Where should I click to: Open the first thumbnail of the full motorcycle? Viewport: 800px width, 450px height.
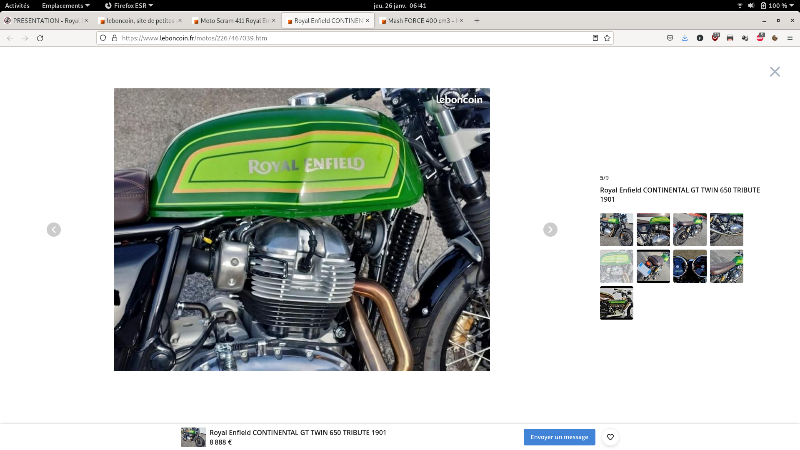point(616,230)
